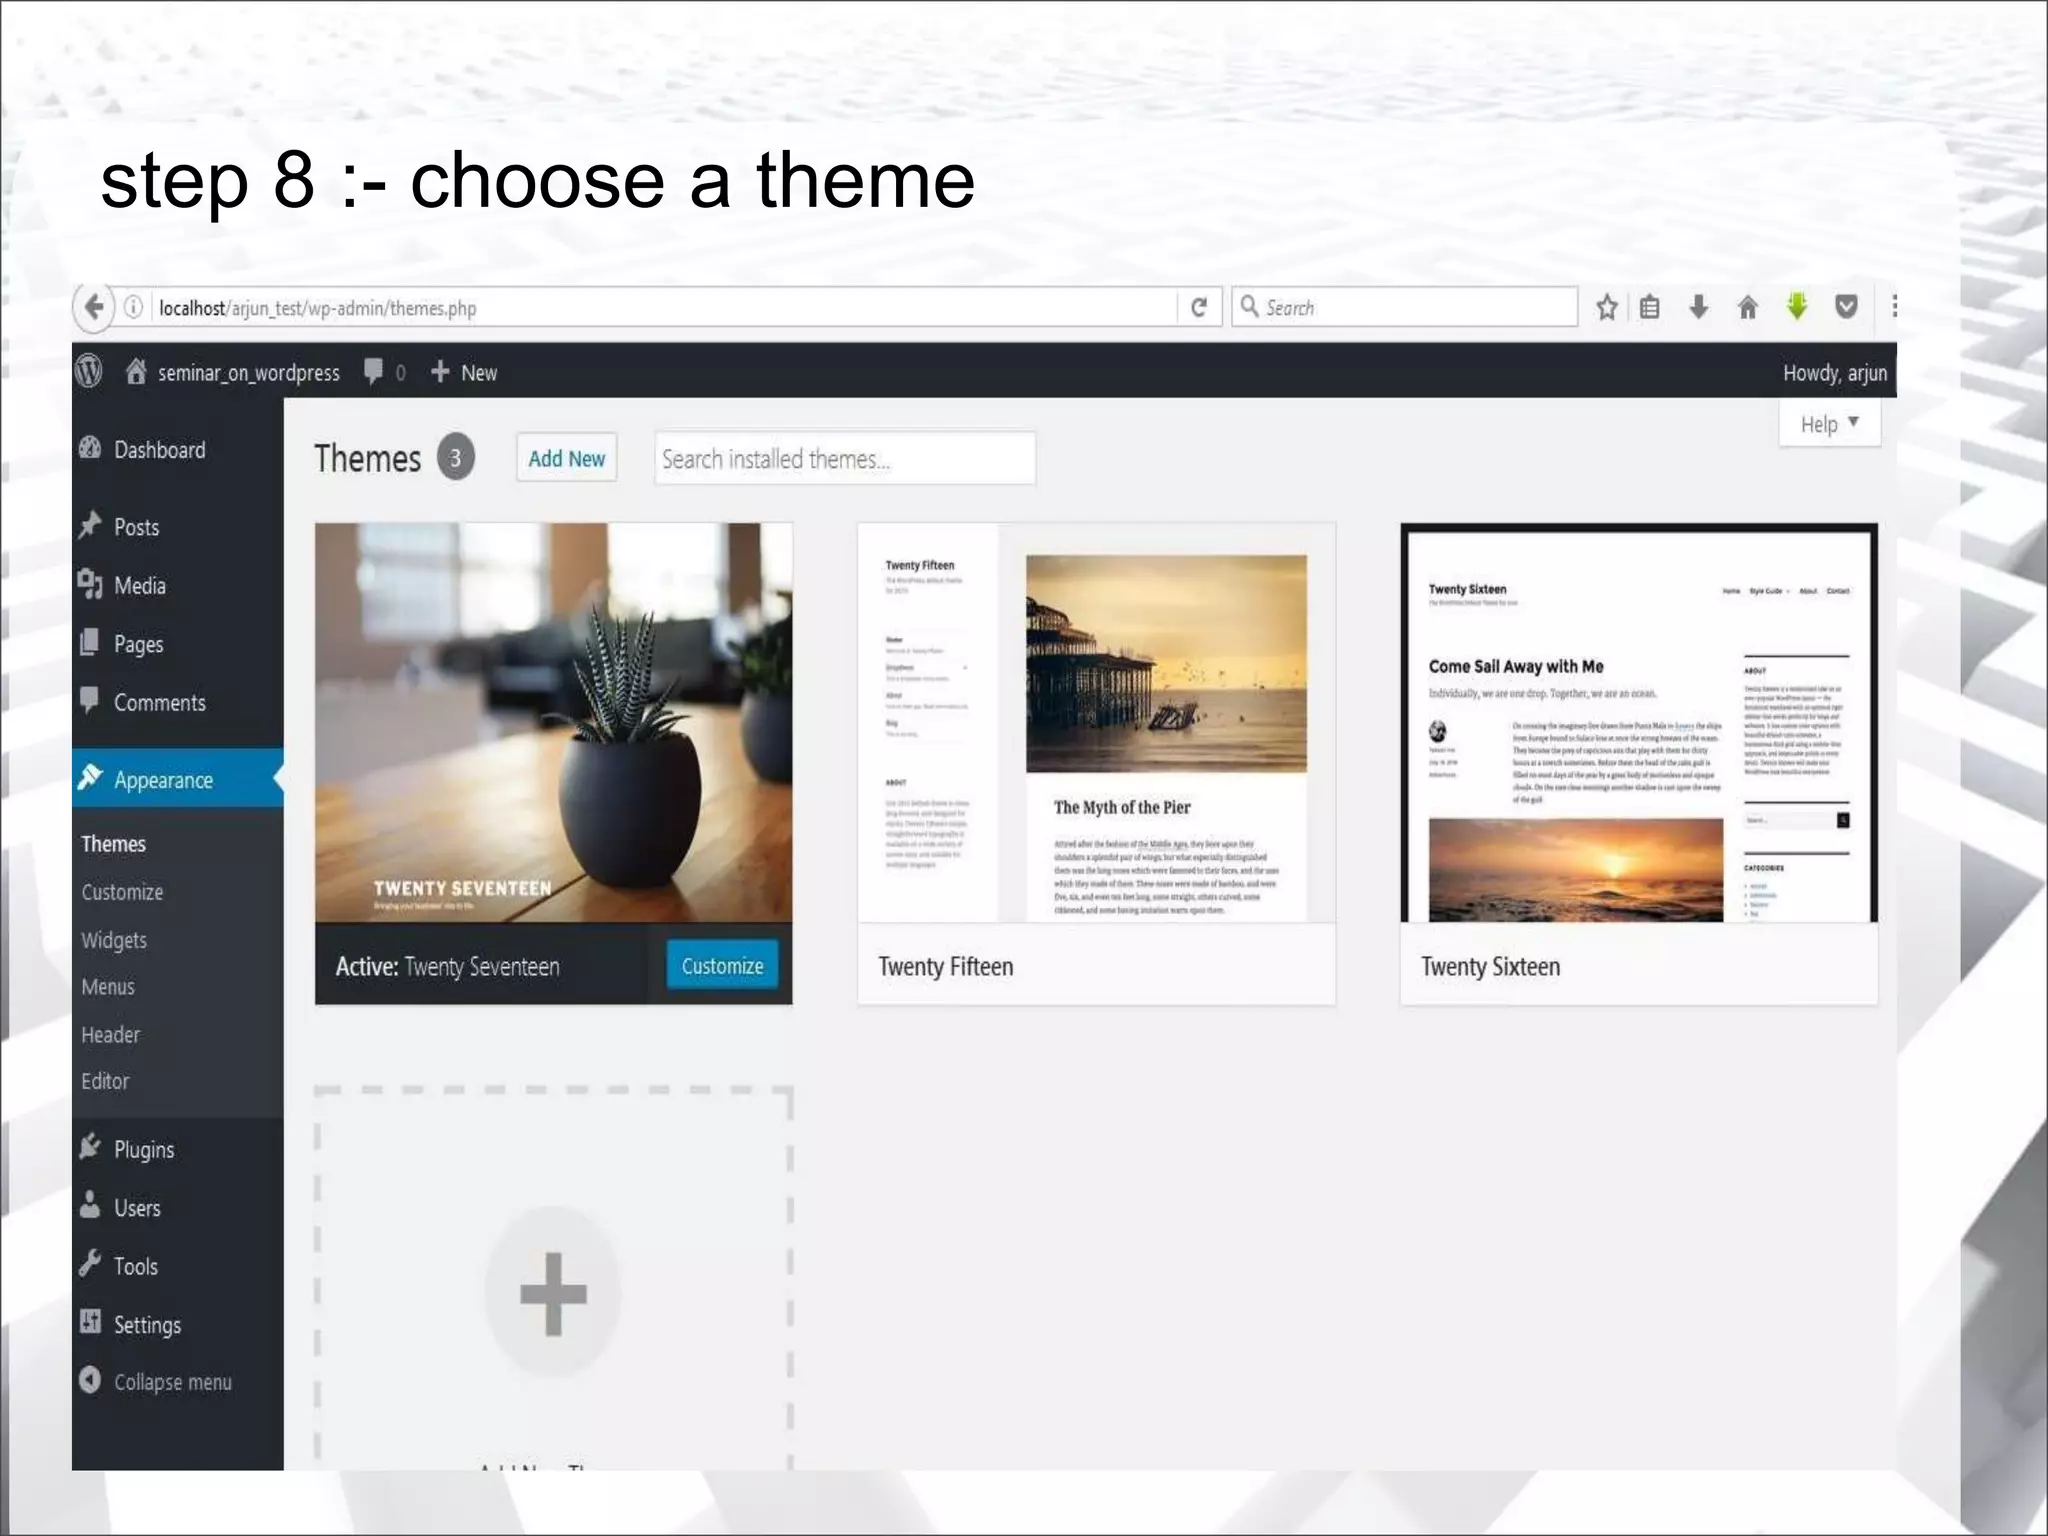Open the Customize submenu item

coord(122,892)
